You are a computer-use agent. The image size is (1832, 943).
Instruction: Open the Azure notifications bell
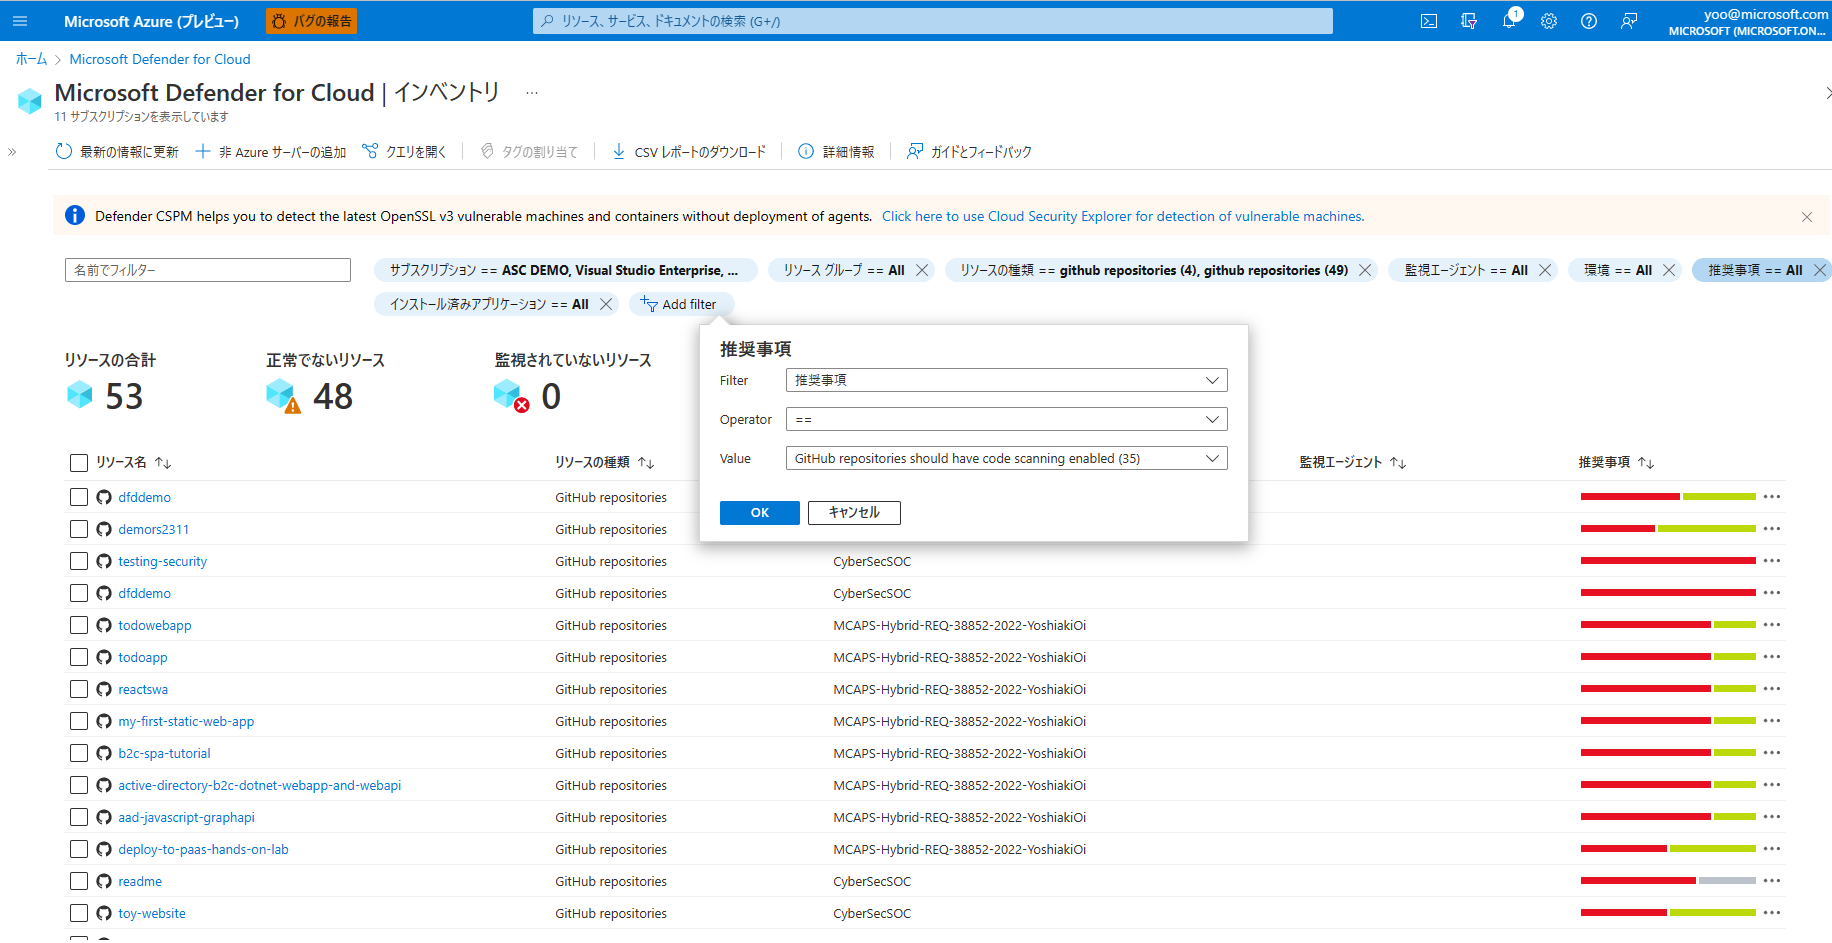(x=1509, y=20)
